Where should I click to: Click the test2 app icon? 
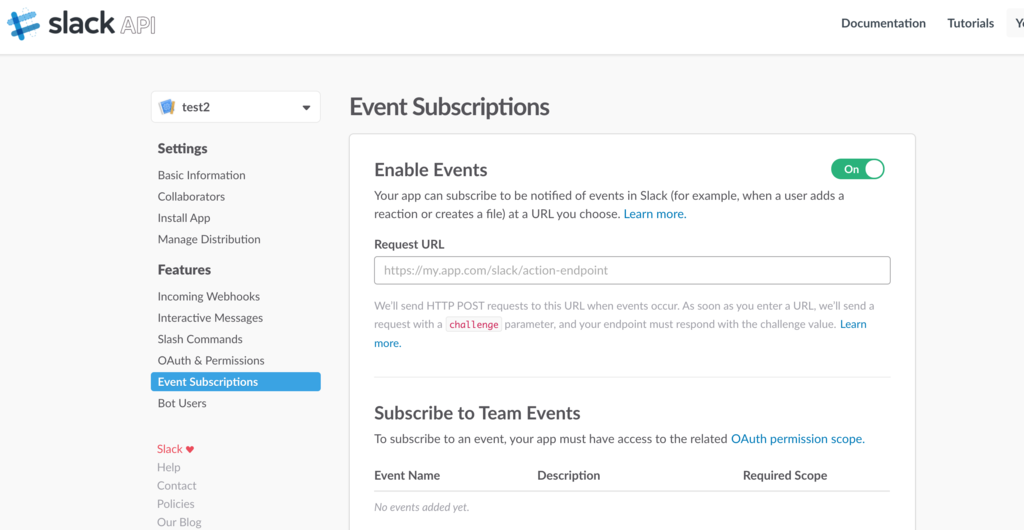pos(167,107)
